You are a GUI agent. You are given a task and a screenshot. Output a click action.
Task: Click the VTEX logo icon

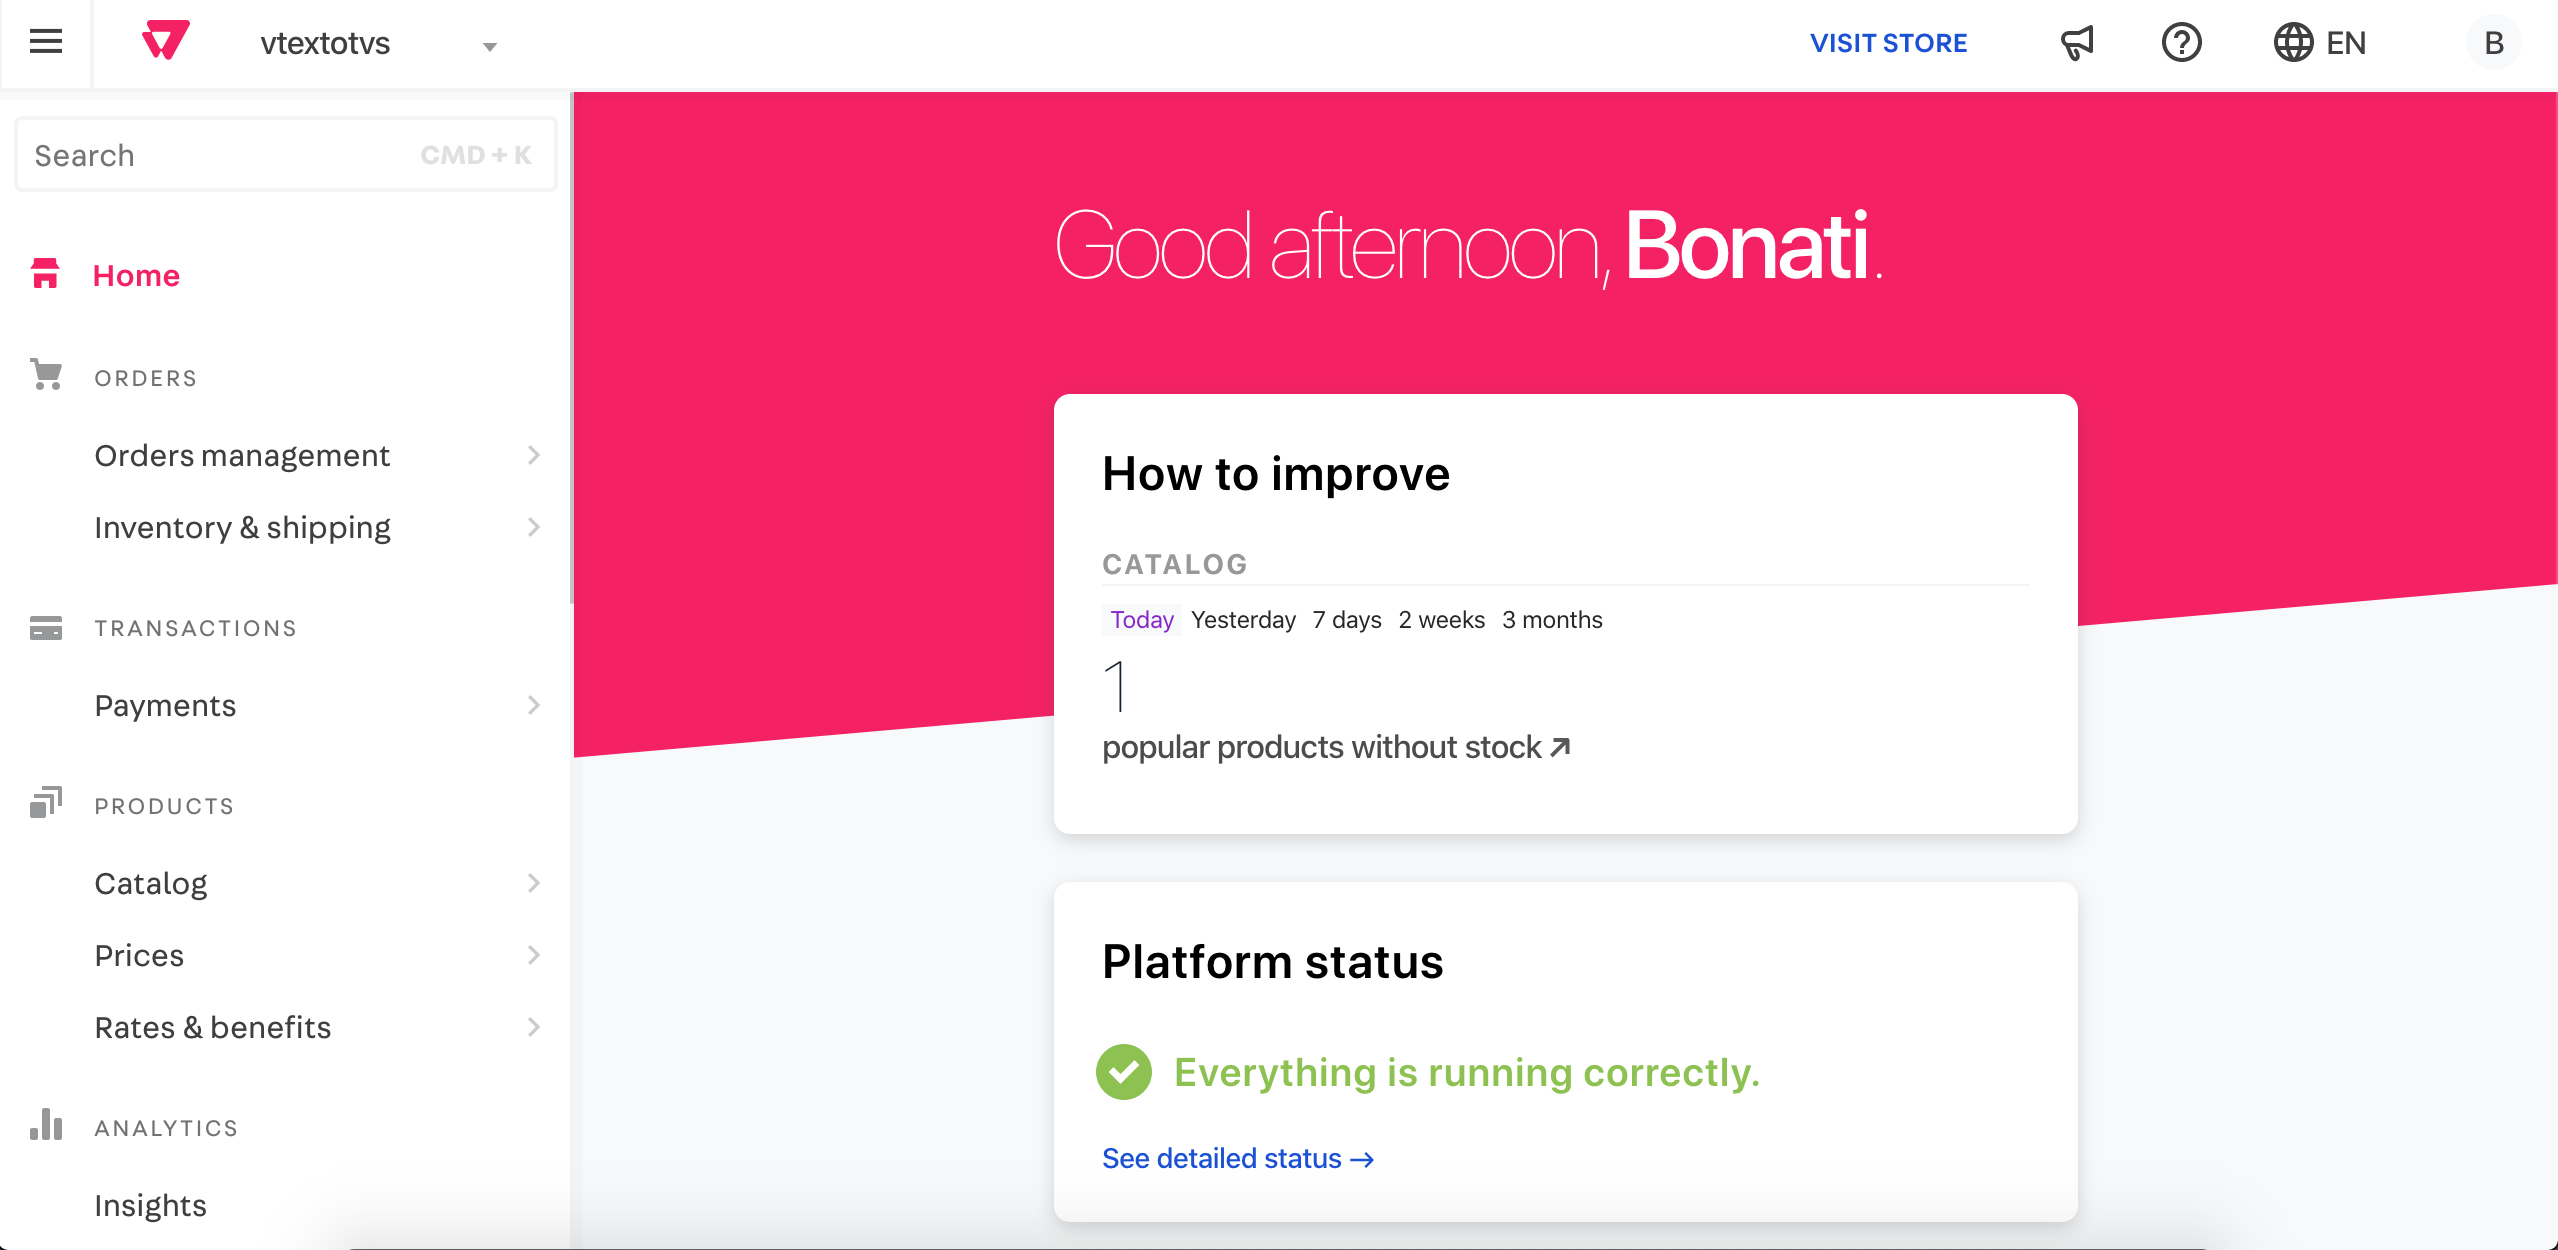tap(166, 42)
